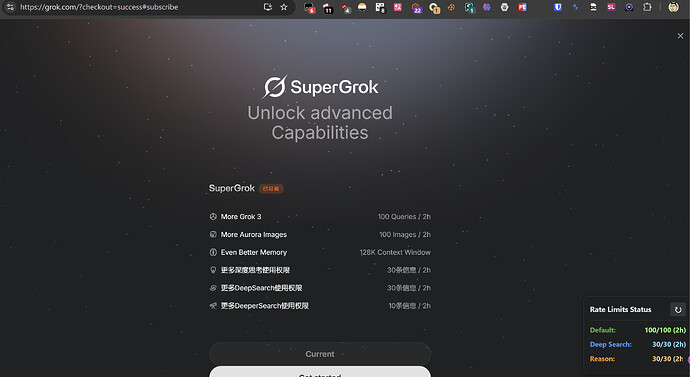The height and width of the screenshot is (377, 690).
Task: Refresh the Rate Limits Status panel
Action: [678, 310]
